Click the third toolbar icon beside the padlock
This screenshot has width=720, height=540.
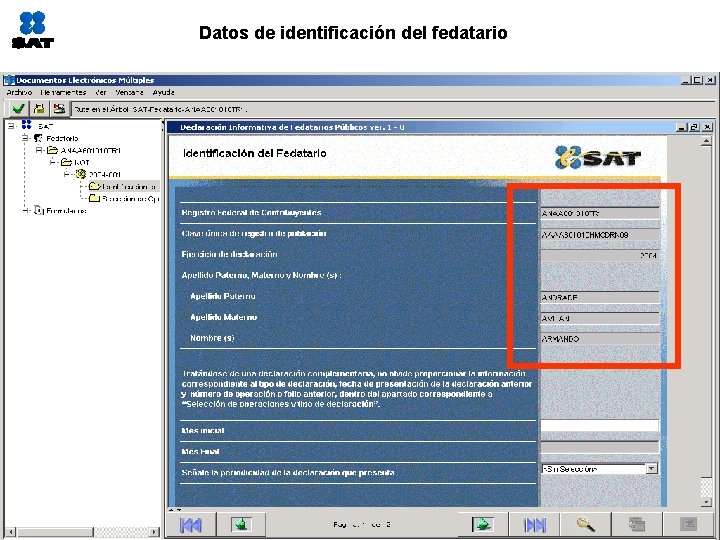point(59,109)
